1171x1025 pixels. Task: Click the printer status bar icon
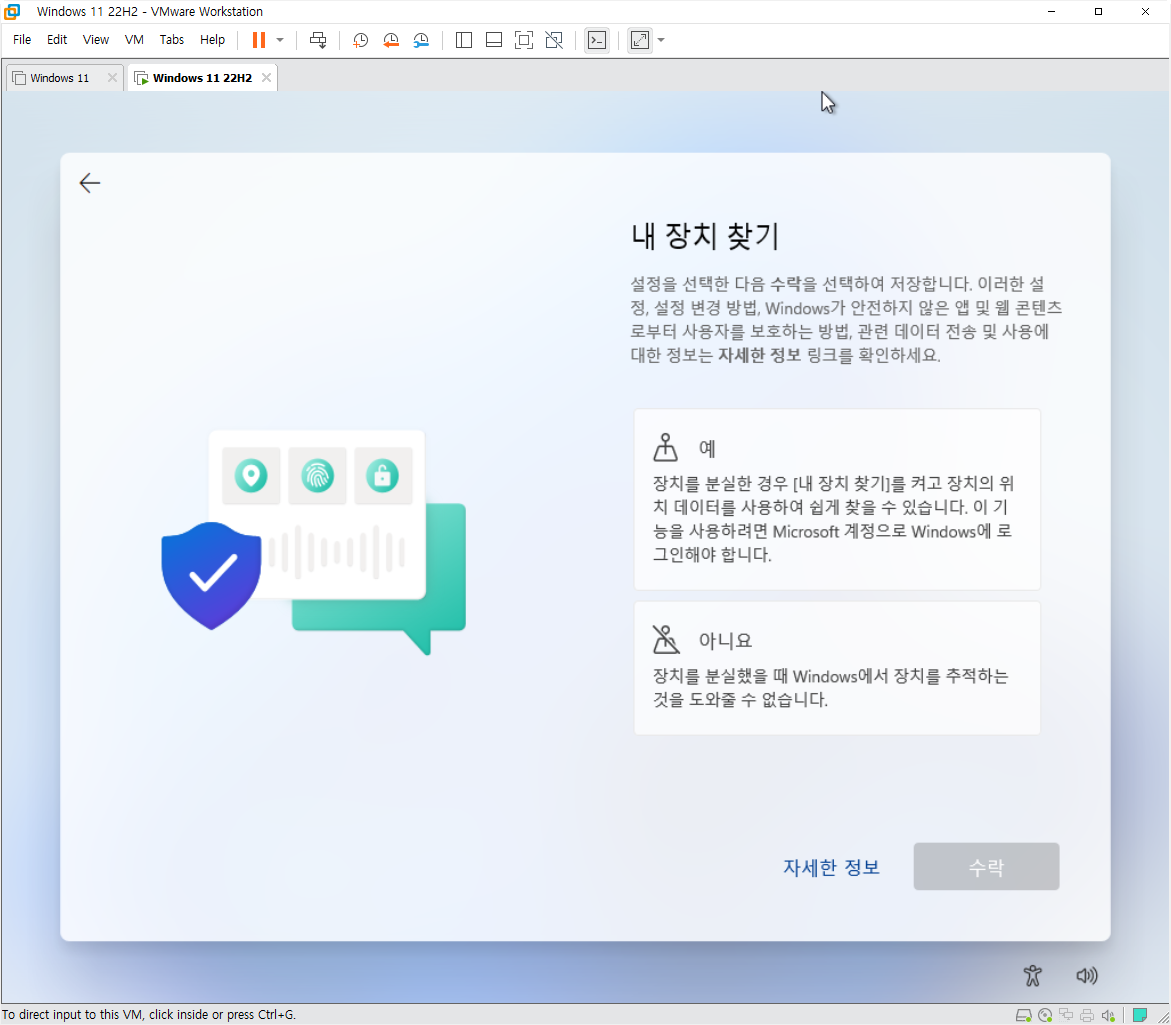coord(1087,1015)
